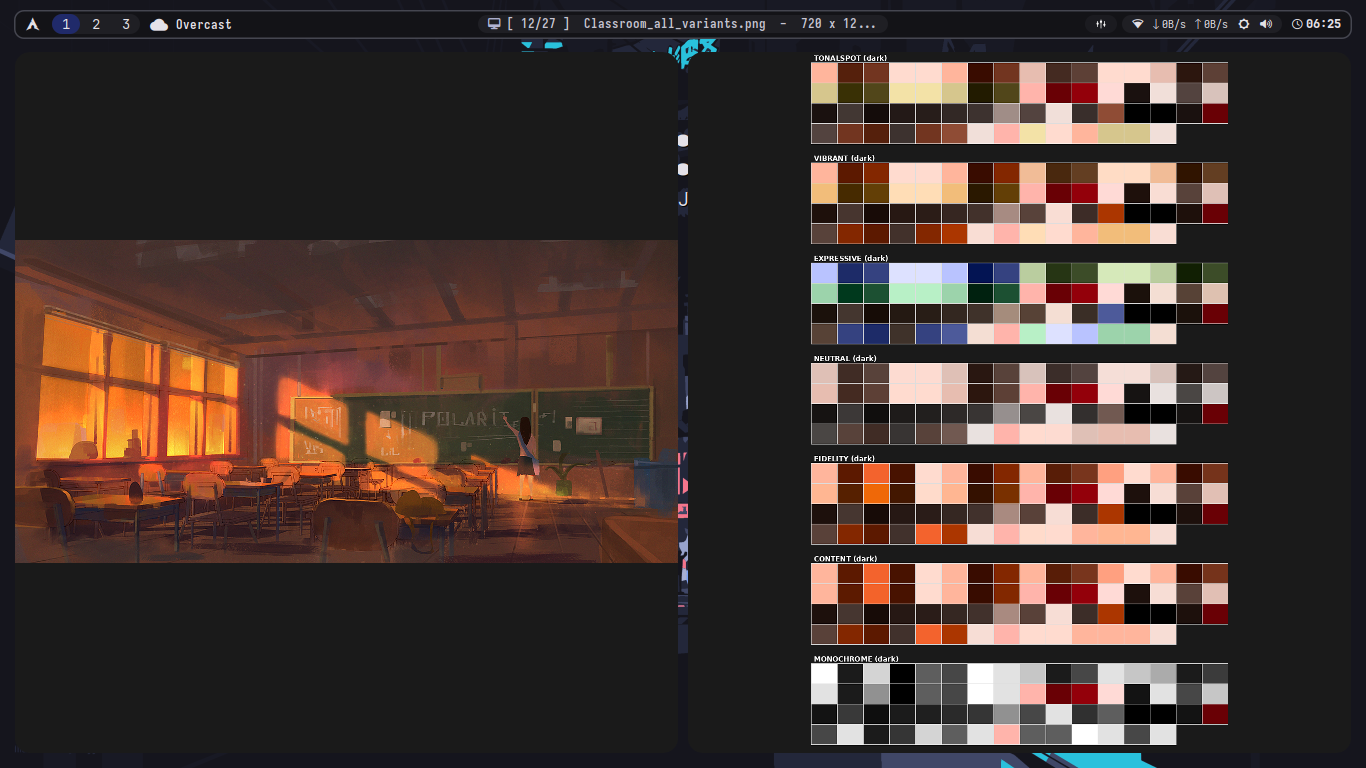This screenshot has height=768, width=1366.
Task: Click the monitor icon beside the image counter
Action: (x=494, y=22)
